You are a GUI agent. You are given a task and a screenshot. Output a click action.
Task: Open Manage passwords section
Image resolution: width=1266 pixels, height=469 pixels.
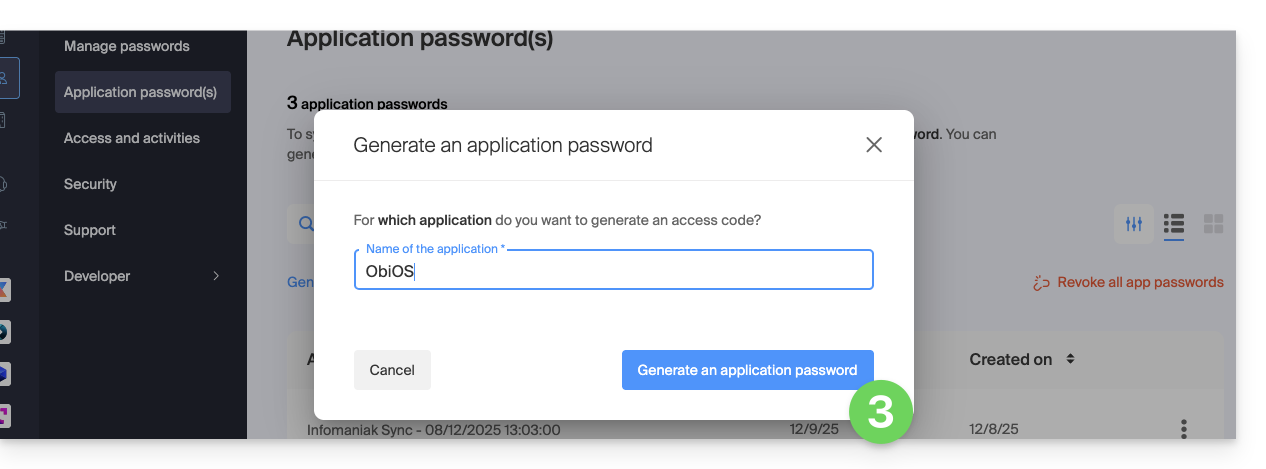126,46
